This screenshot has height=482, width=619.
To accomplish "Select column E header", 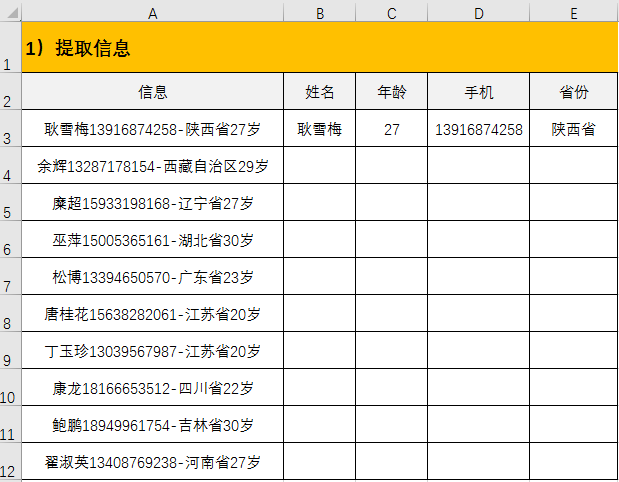I will click(574, 13).
